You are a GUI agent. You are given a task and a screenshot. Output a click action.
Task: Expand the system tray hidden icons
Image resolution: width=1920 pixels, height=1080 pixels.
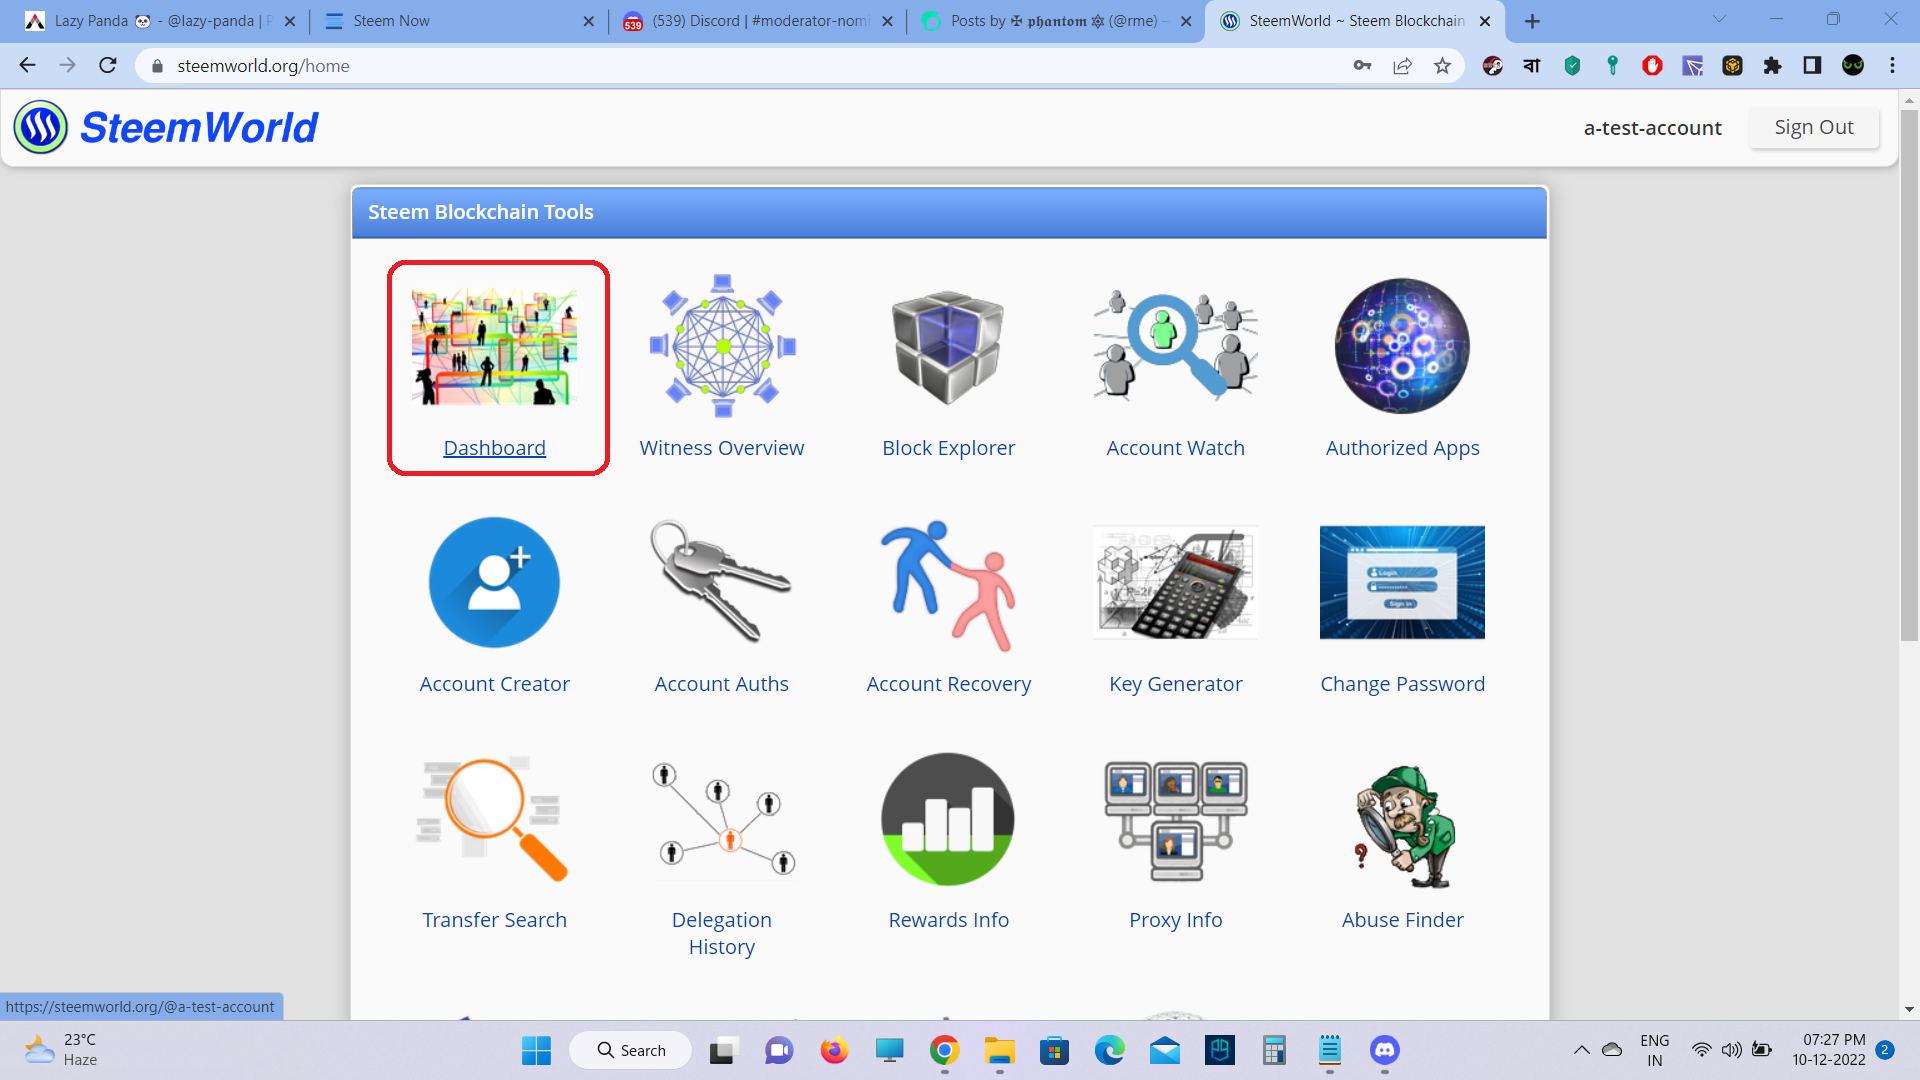tap(1581, 1050)
